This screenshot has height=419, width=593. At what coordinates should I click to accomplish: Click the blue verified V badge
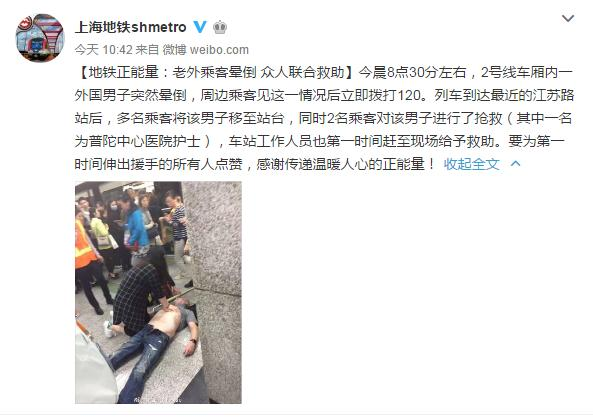[x=200, y=27]
